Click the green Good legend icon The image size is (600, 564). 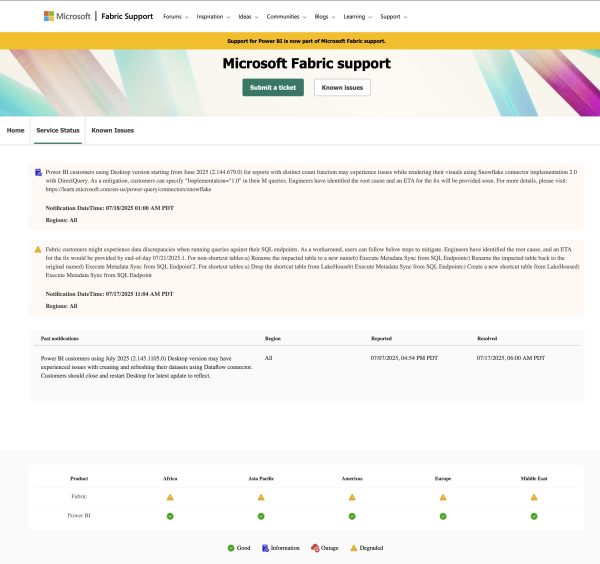point(231,548)
